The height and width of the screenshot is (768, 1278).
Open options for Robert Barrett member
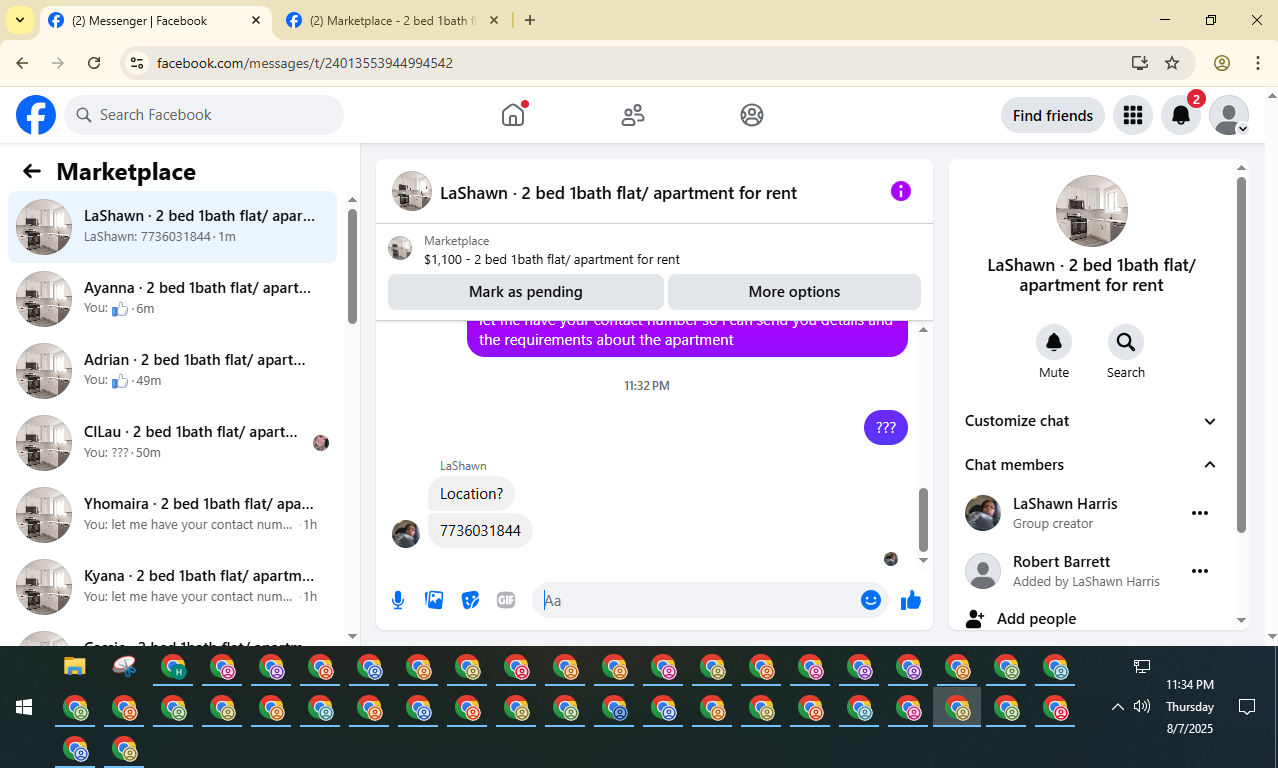tap(1200, 571)
